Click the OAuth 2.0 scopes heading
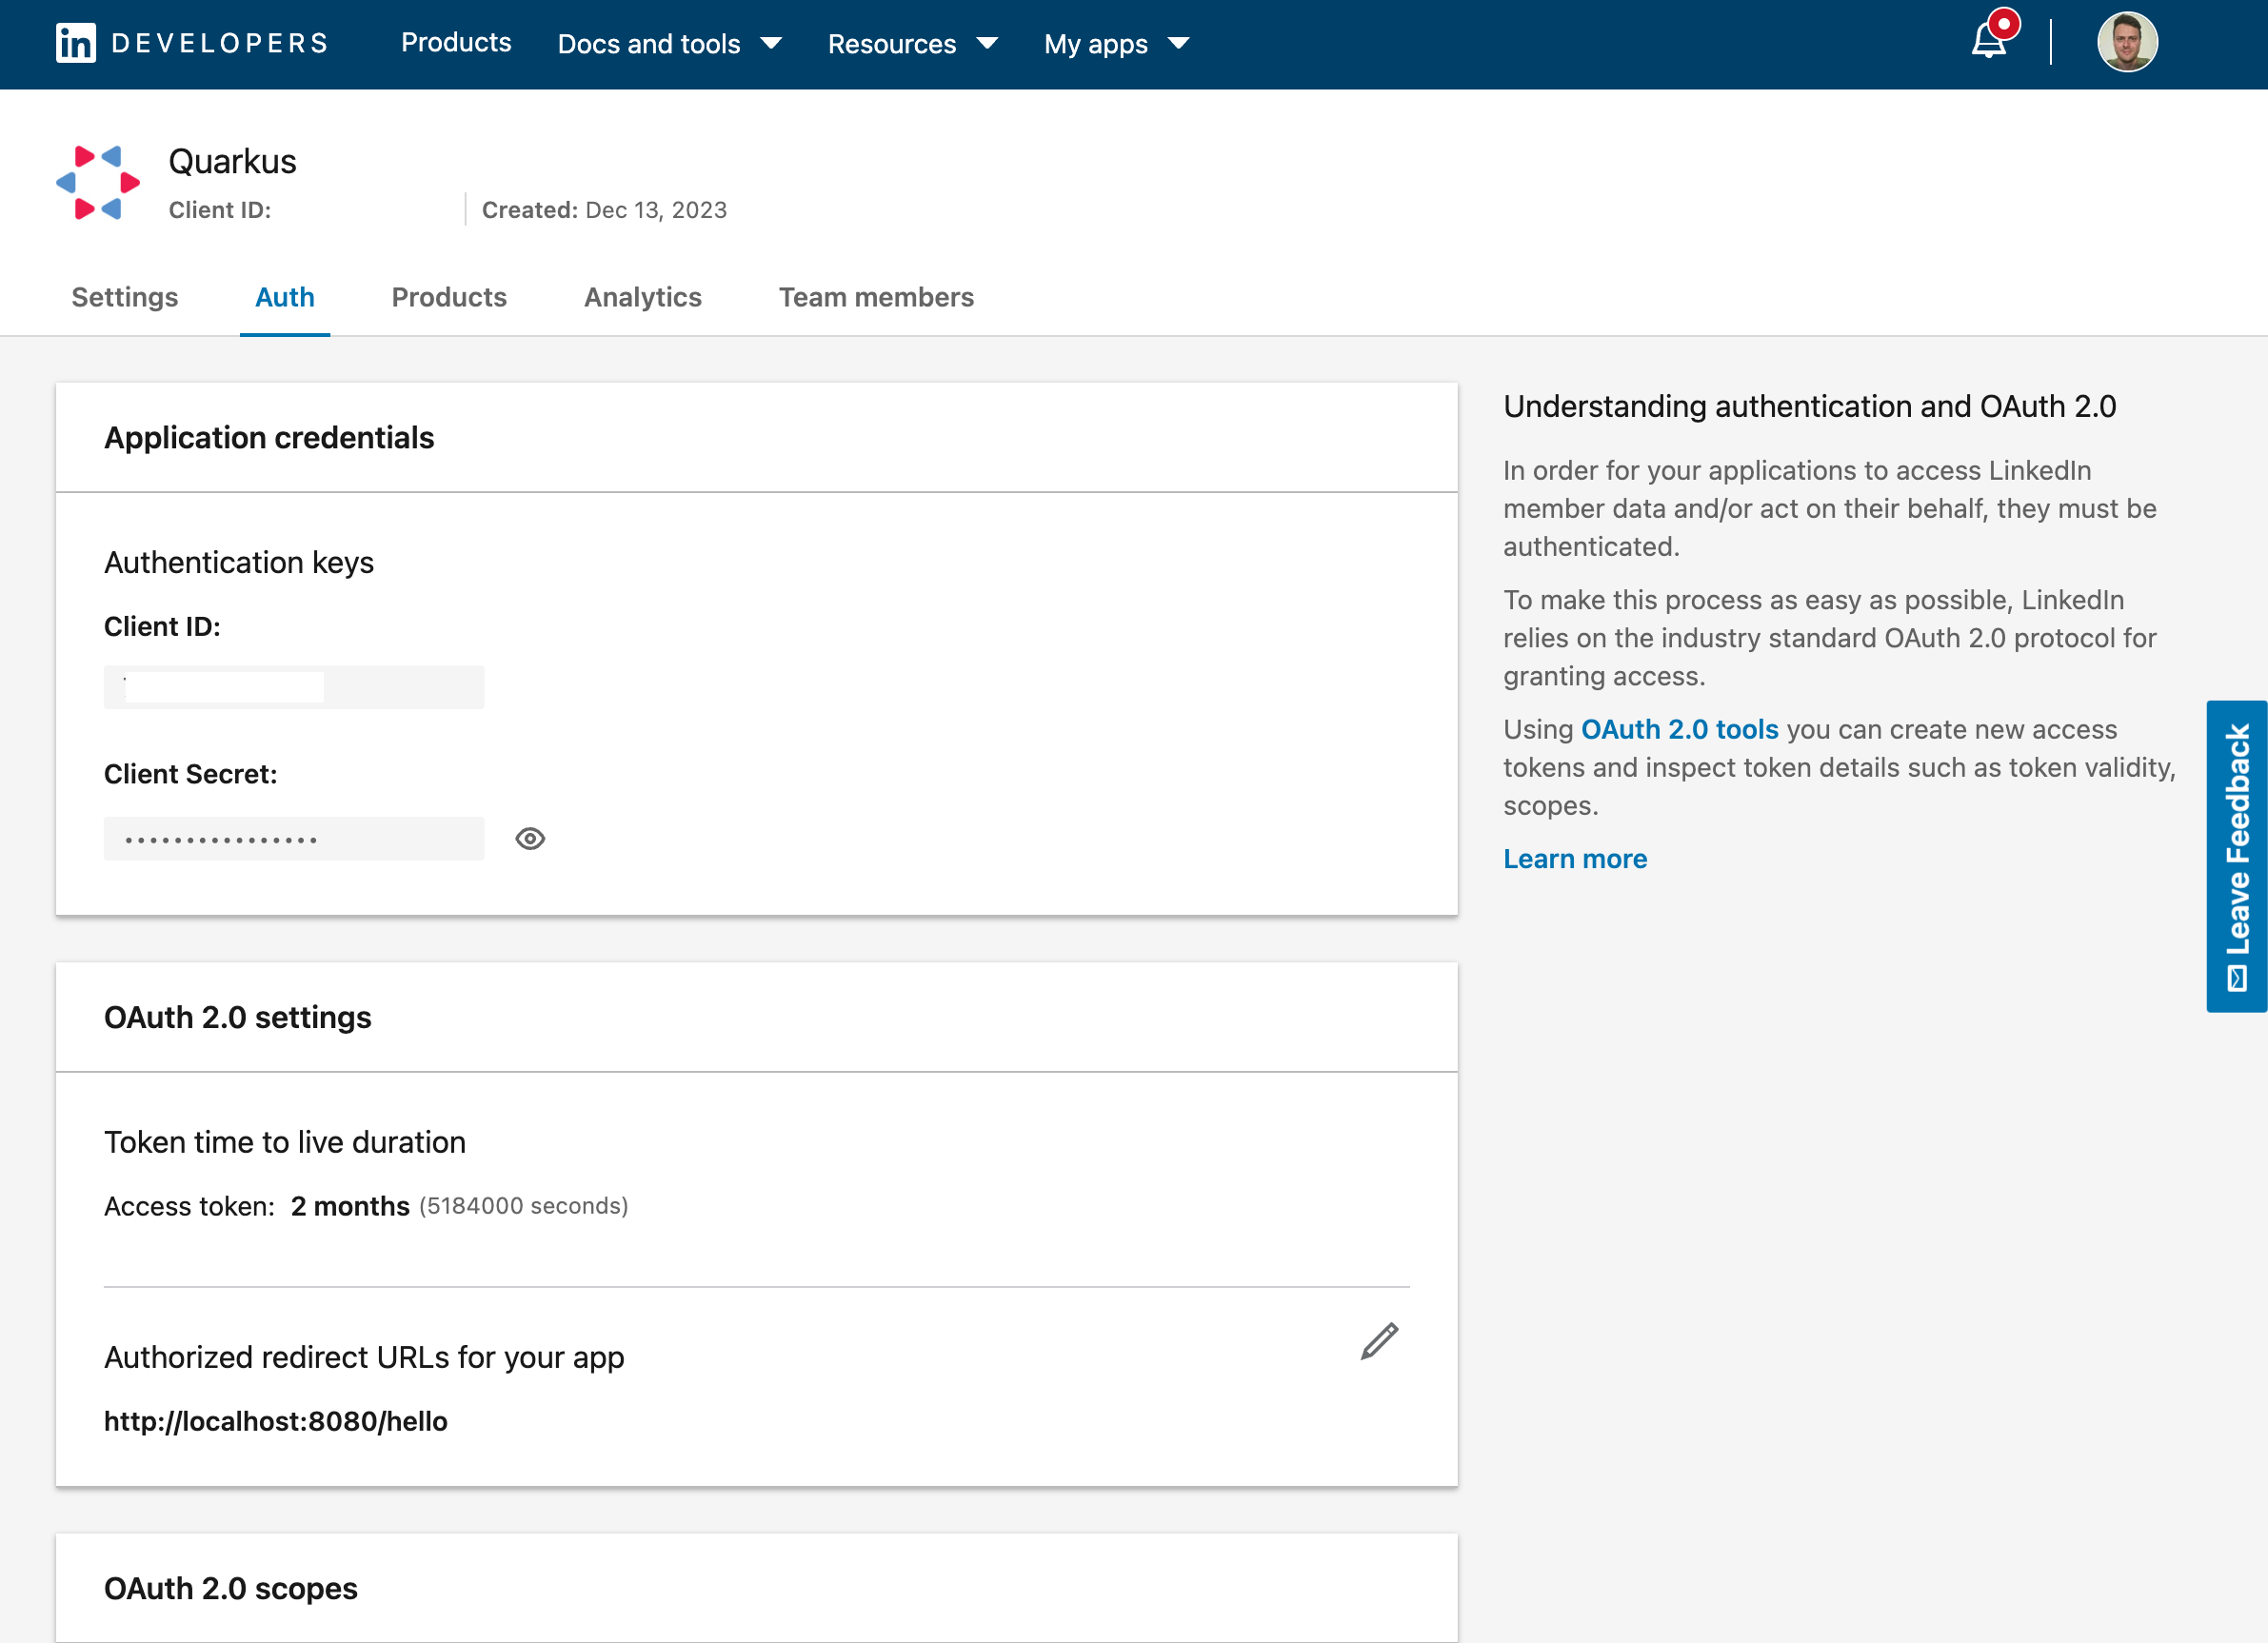The width and height of the screenshot is (2268, 1643). point(231,1588)
